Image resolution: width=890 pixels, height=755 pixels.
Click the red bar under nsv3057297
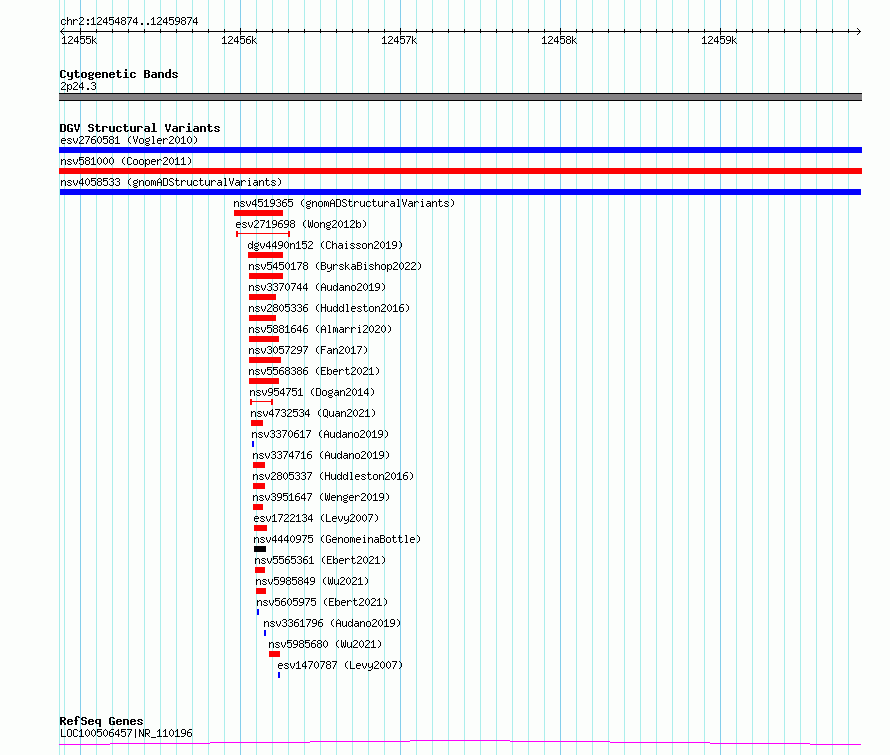(x=265, y=360)
